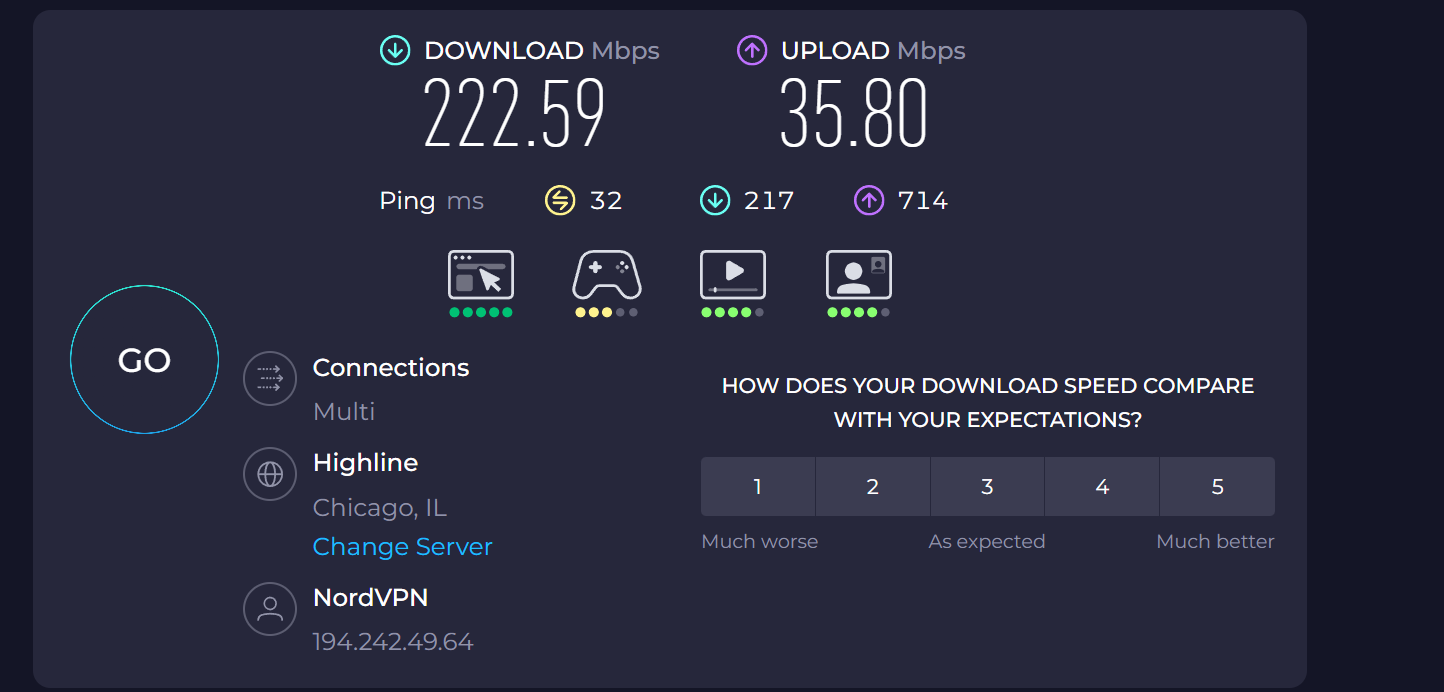
Task: Click the user icon next to NordVPN
Action: [270, 609]
